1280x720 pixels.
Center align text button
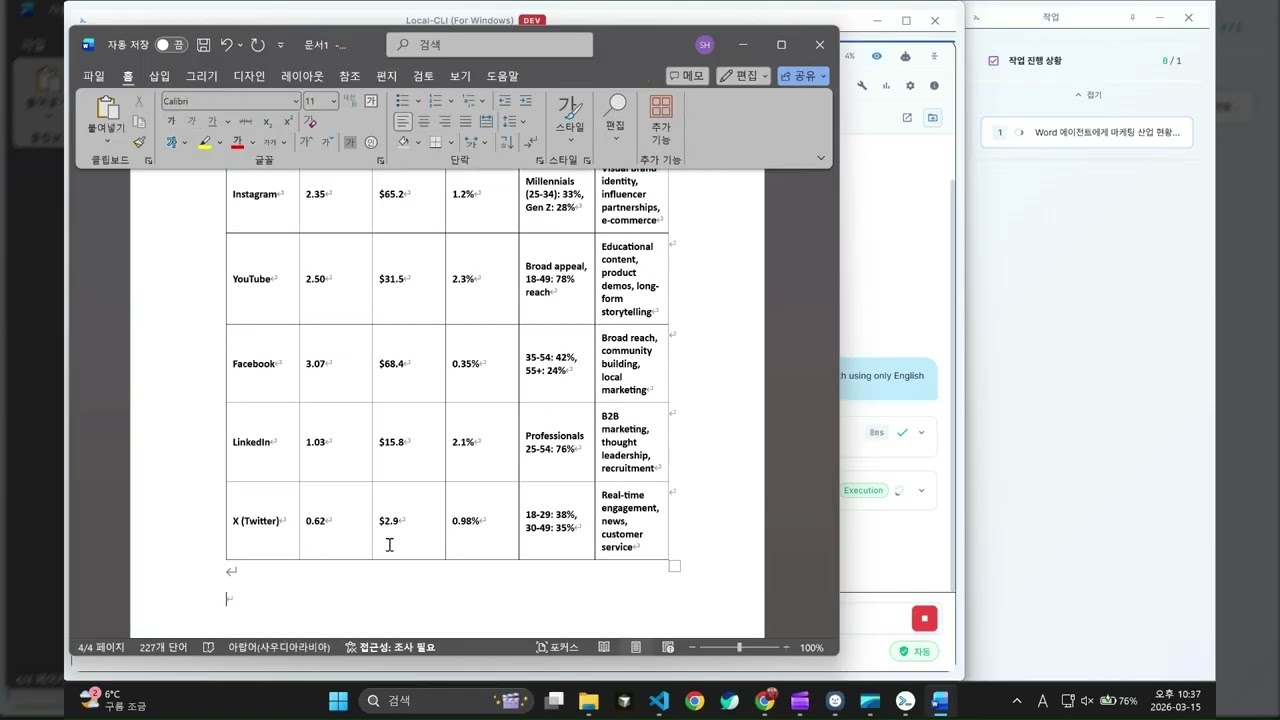coord(424,121)
